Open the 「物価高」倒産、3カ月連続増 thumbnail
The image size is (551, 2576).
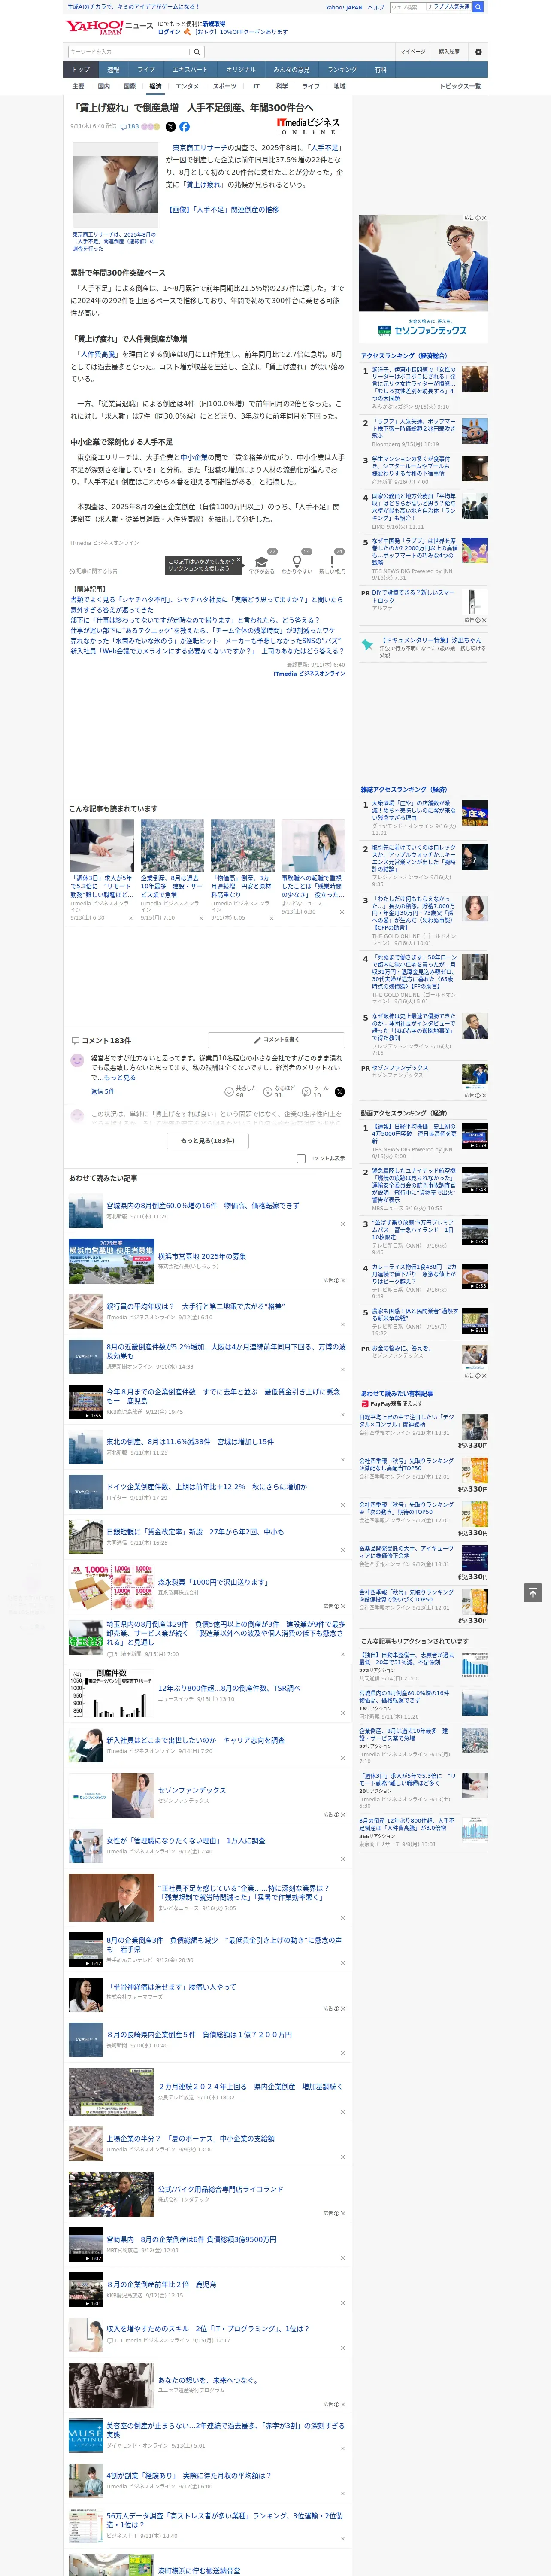click(242, 846)
